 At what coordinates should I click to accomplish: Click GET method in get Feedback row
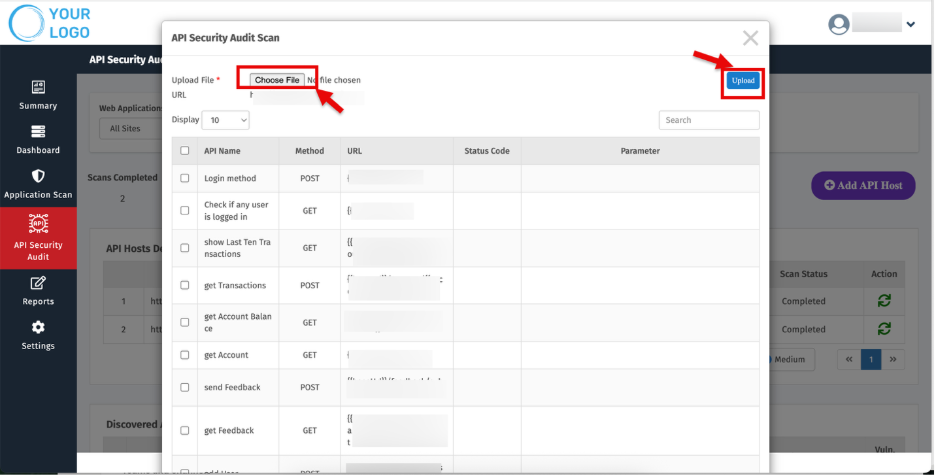tap(310, 430)
